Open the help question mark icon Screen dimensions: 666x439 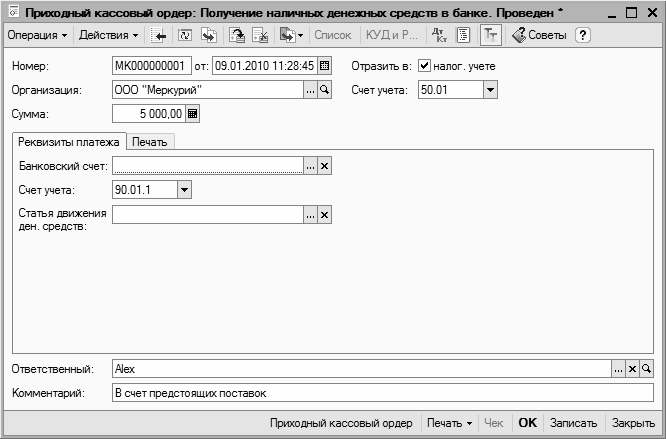[582, 35]
